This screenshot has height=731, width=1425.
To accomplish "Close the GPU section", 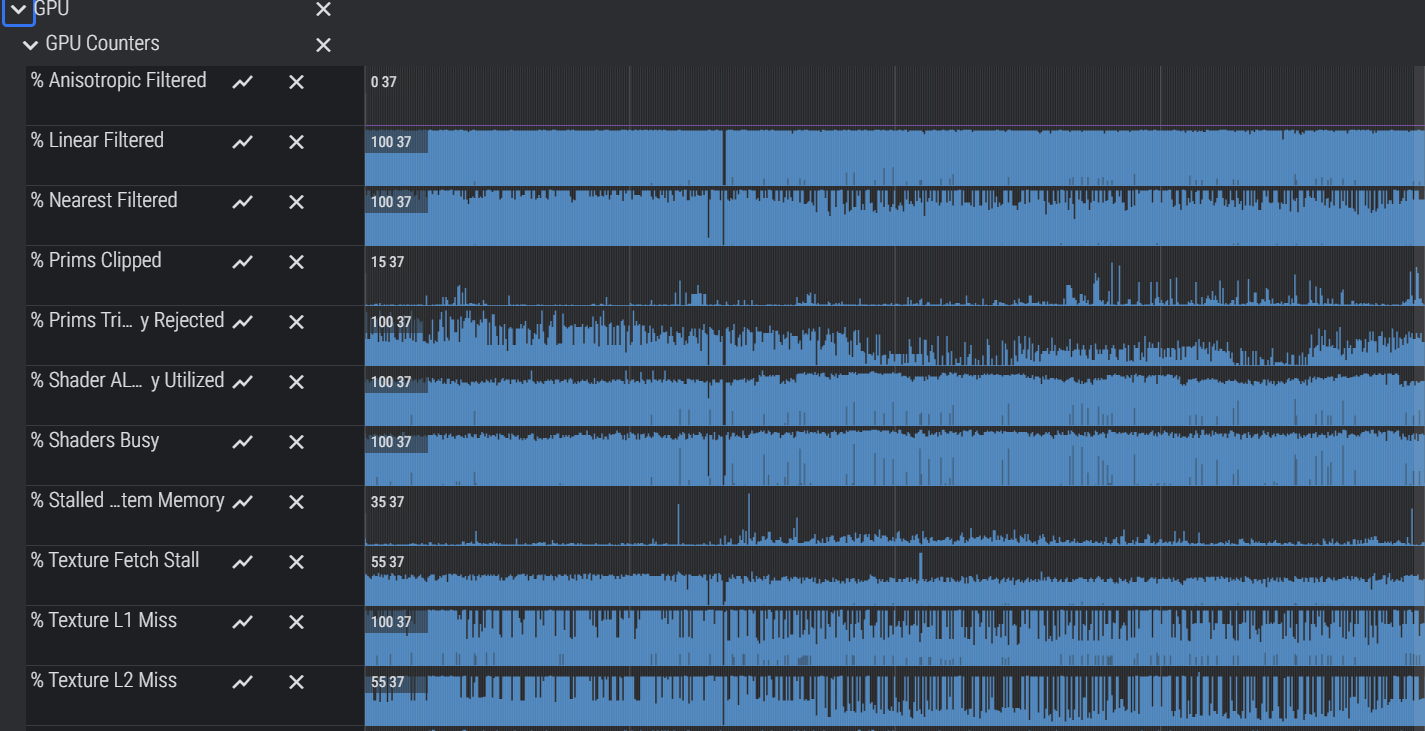I will pos(323,9).
